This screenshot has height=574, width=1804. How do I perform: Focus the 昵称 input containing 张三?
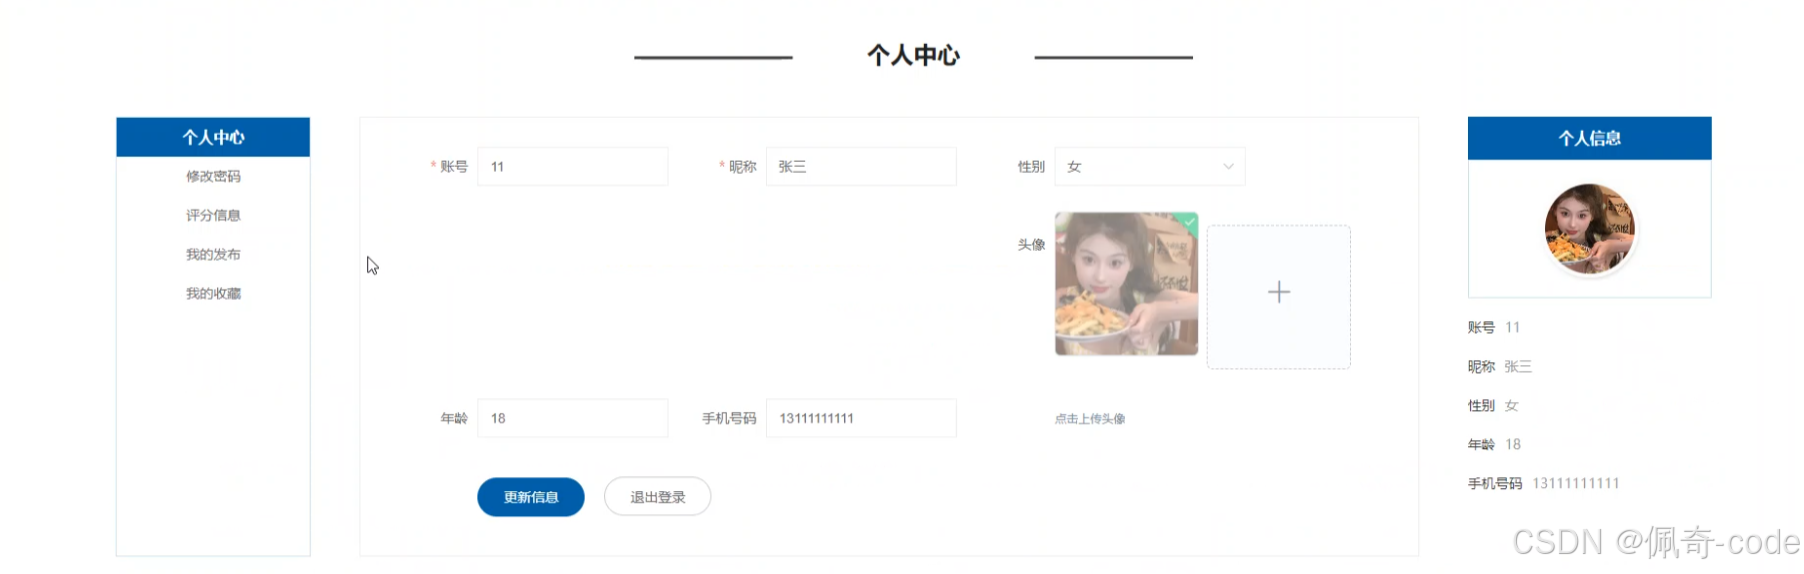tap(861, 167)
